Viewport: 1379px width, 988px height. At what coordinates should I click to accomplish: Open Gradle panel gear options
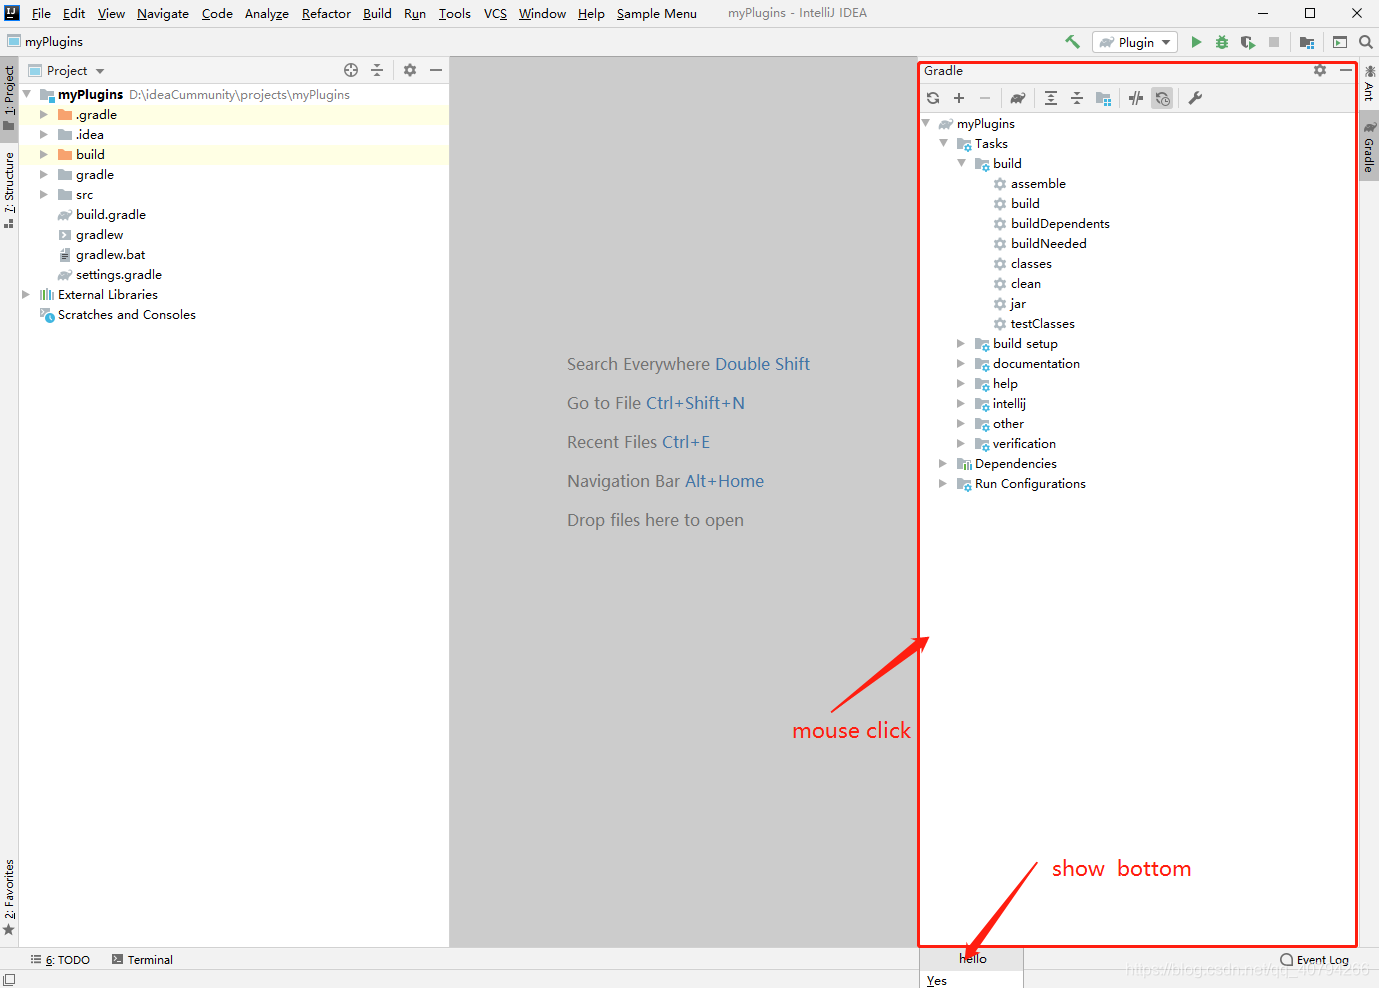tap(1320, 70)
